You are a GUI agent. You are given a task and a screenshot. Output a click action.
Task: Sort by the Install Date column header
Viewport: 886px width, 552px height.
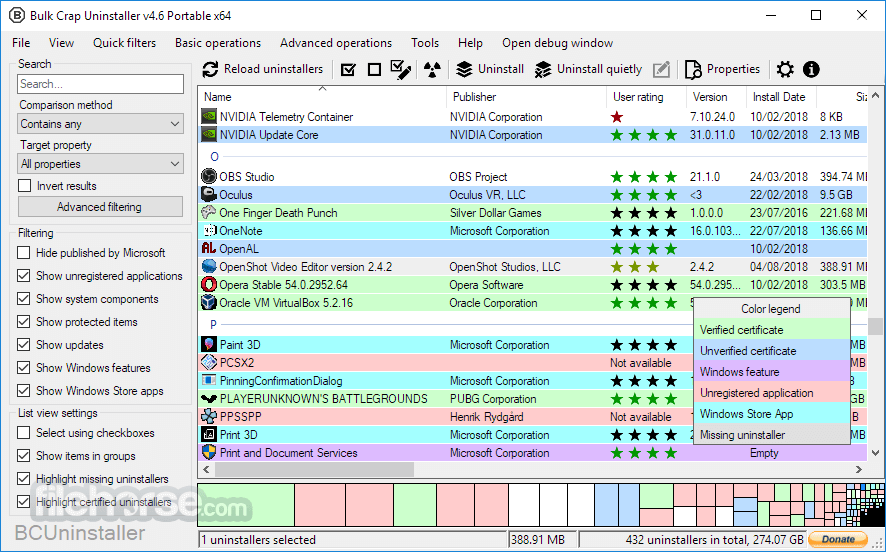pyautogui.click(x=781, y=97)
